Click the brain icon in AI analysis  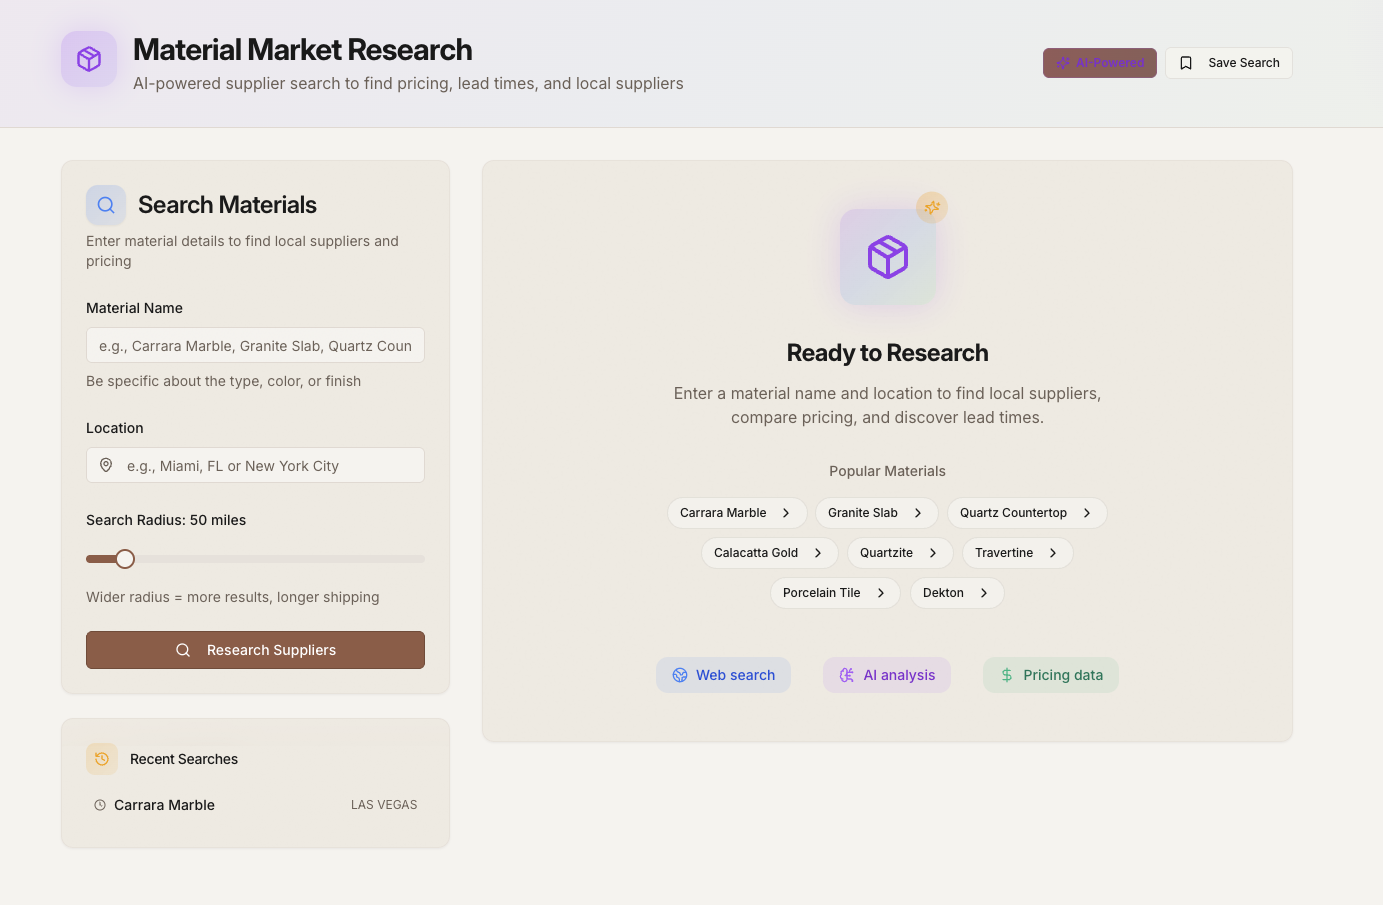847,675
